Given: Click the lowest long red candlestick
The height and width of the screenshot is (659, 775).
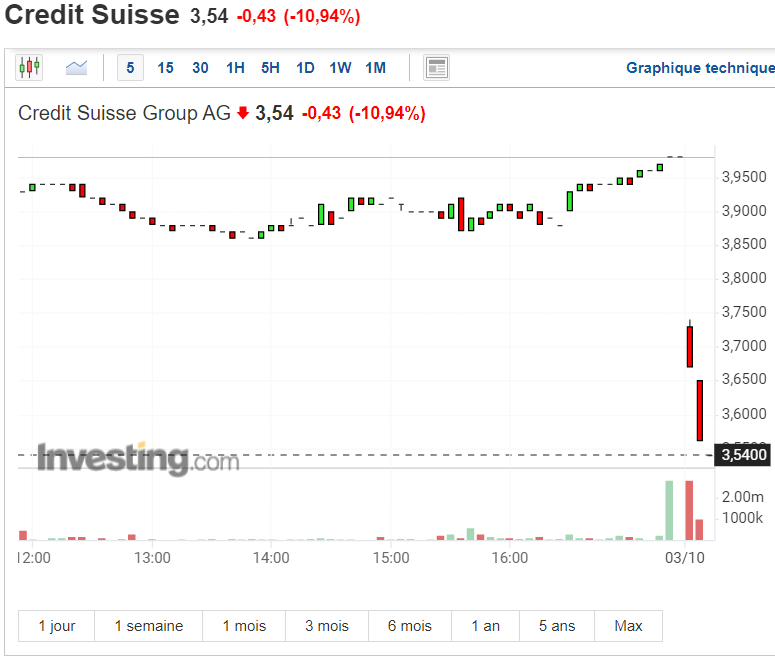Looking at the screenshot, I should pos(700,410).
